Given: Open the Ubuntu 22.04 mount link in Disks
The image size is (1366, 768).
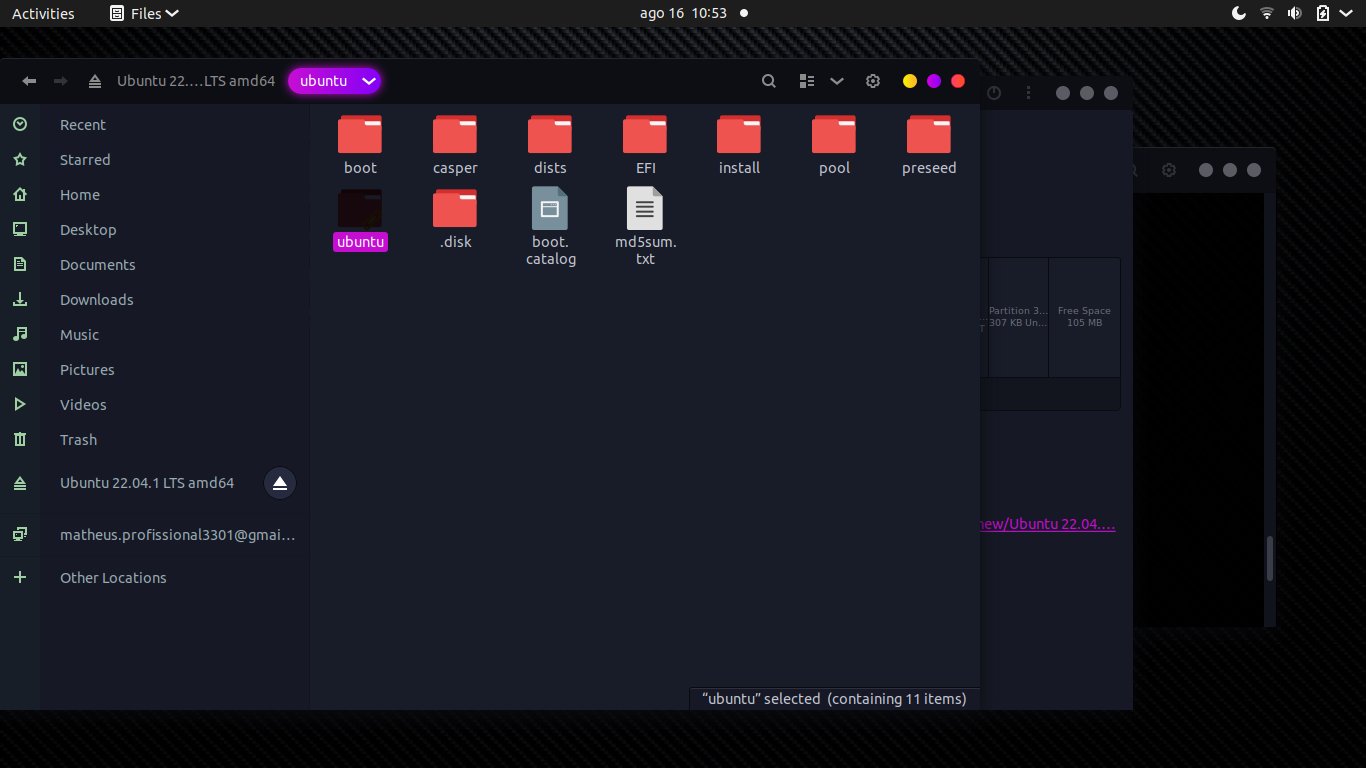Looking at the screenshot, I should point(1047,524).
